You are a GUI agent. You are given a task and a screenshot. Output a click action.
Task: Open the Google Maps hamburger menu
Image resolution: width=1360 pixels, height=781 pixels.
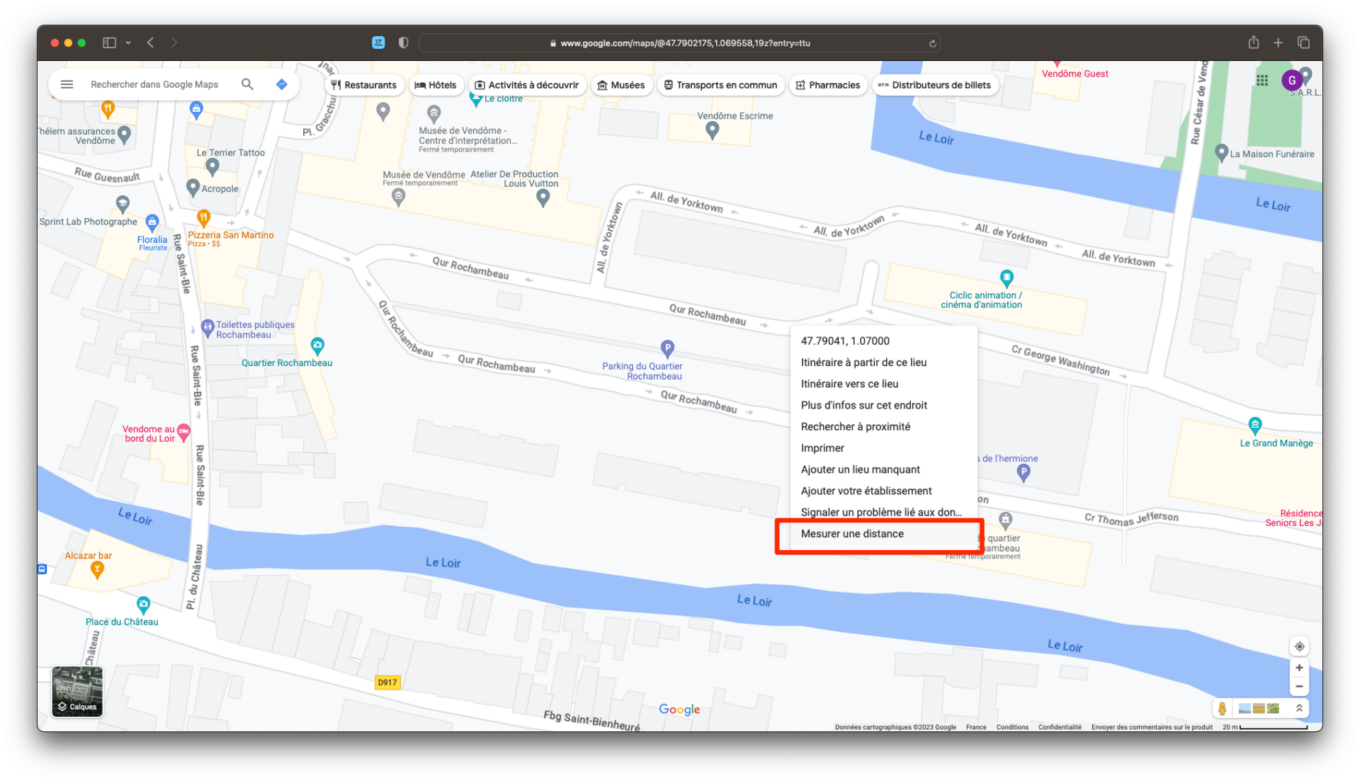pos(67,85)
